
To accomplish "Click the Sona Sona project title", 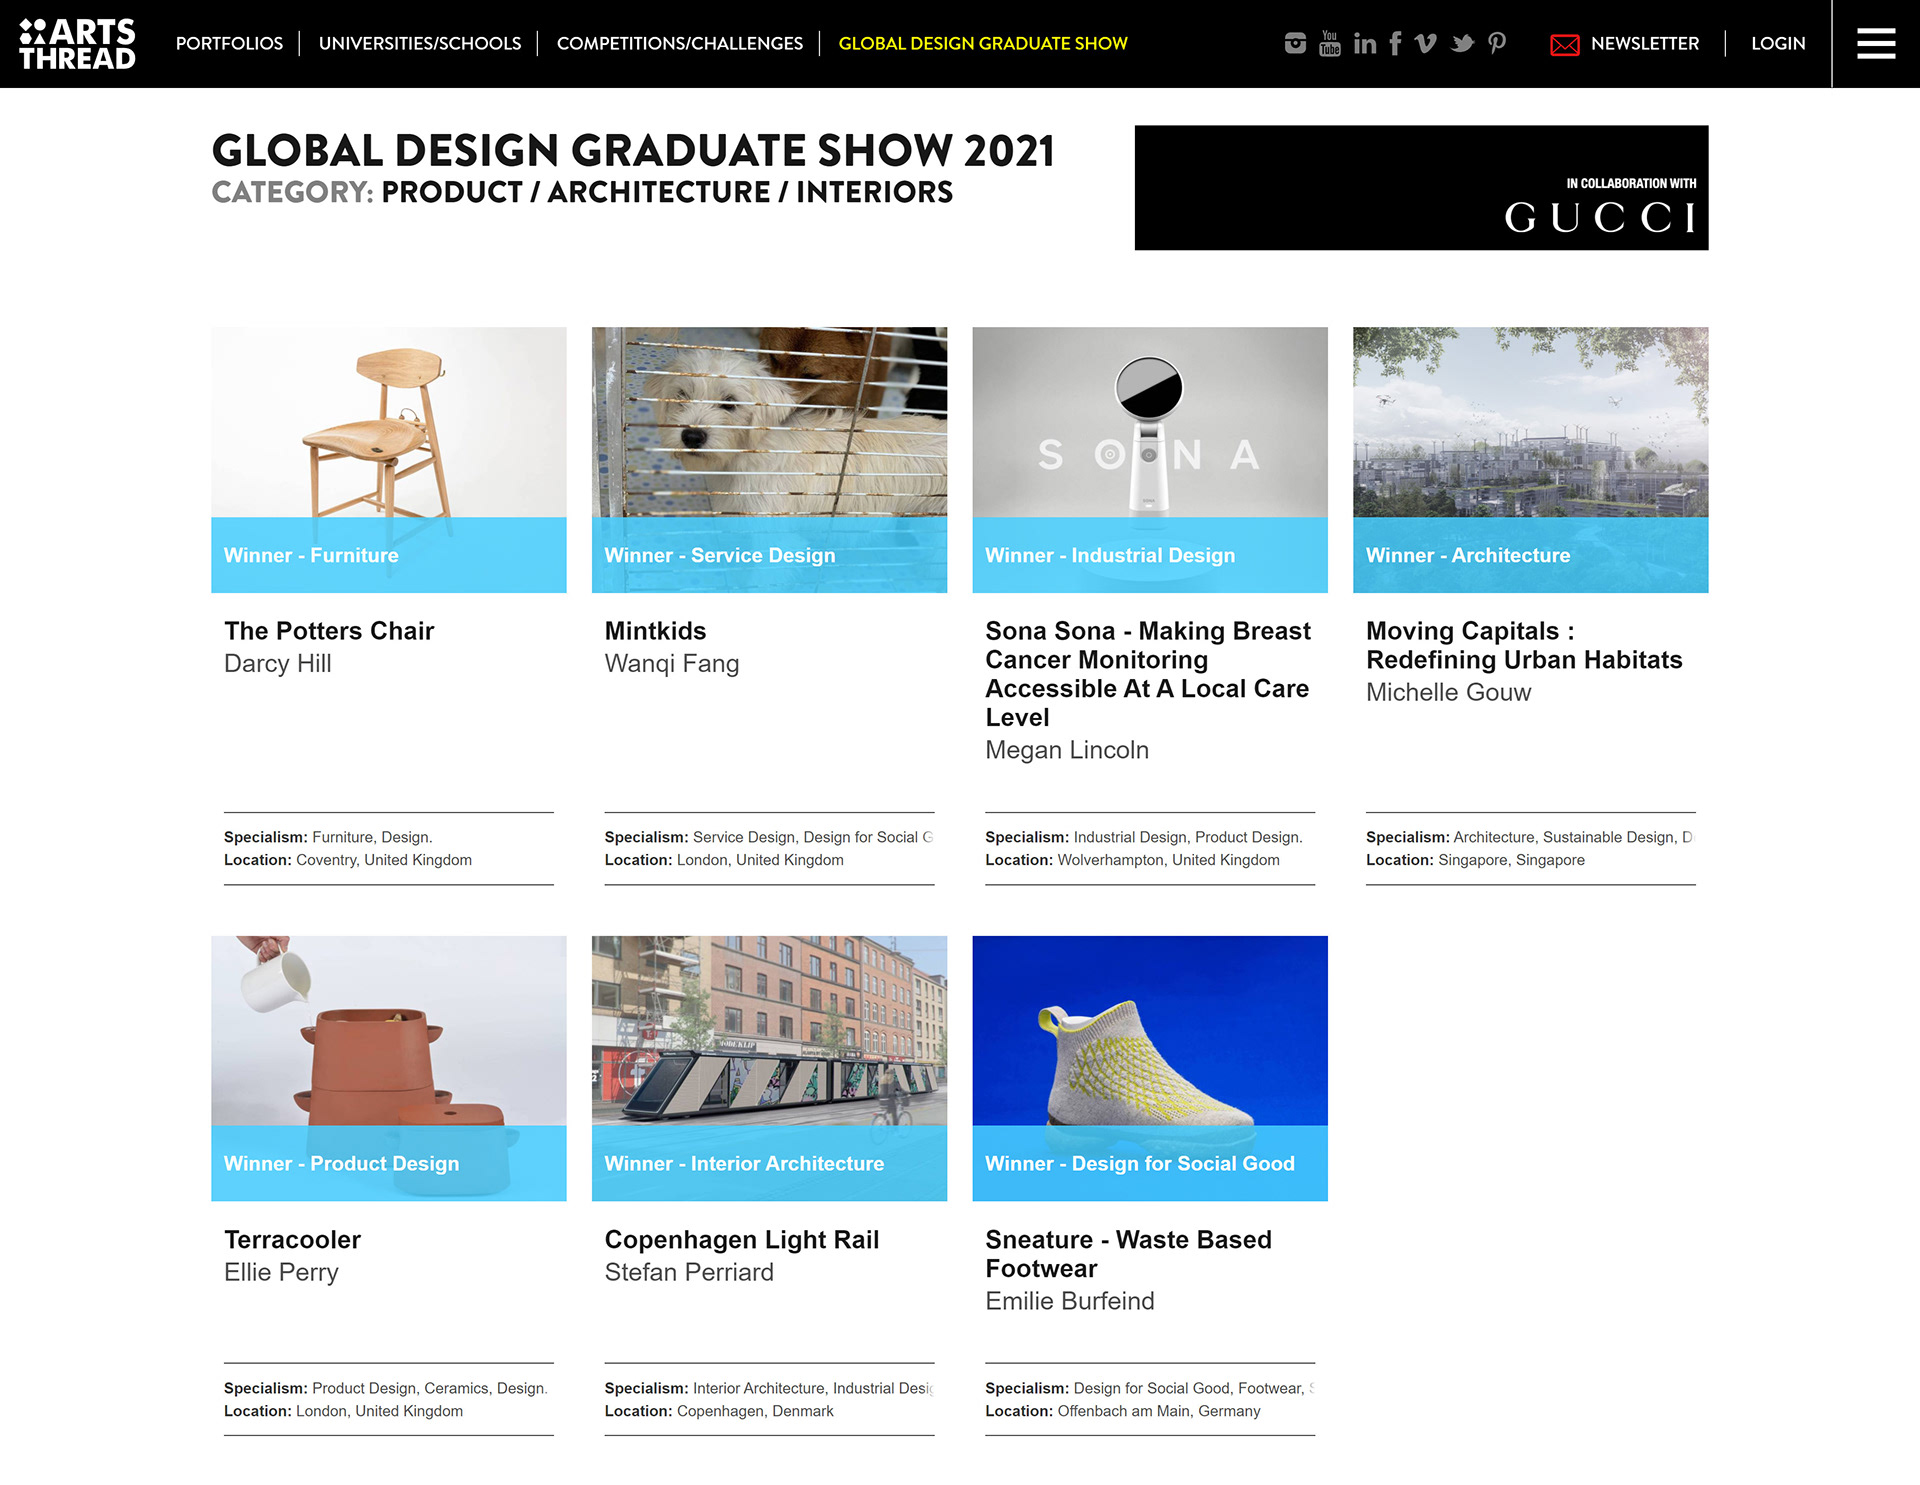I will tap(1148, 674).
